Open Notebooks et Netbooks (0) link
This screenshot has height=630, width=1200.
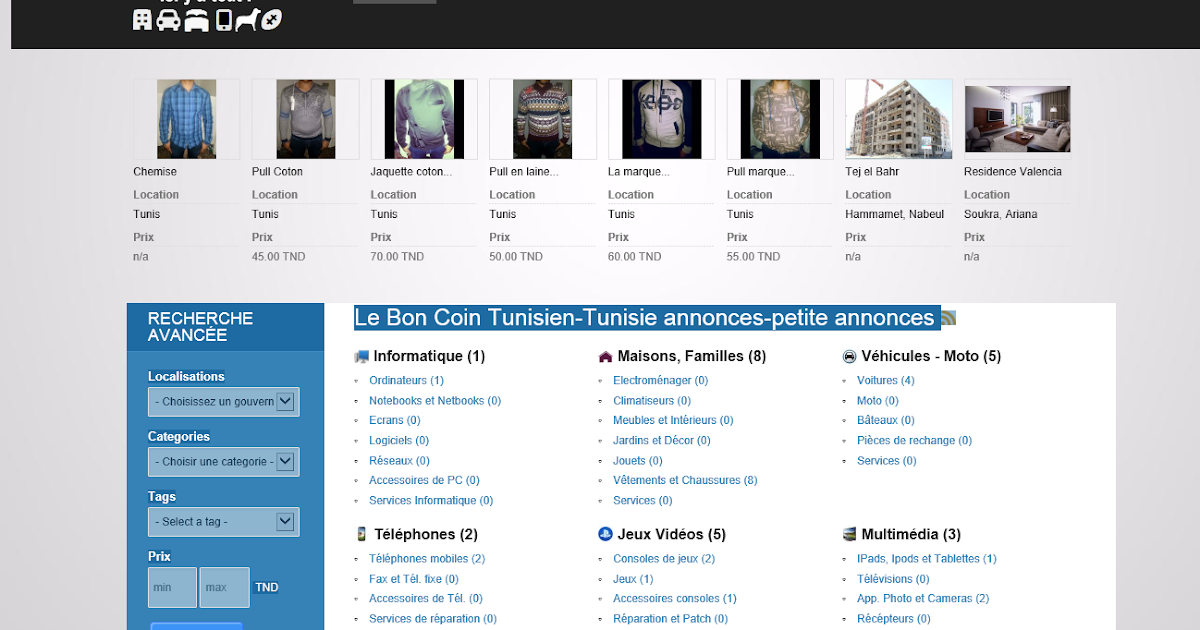pos(435,400)
